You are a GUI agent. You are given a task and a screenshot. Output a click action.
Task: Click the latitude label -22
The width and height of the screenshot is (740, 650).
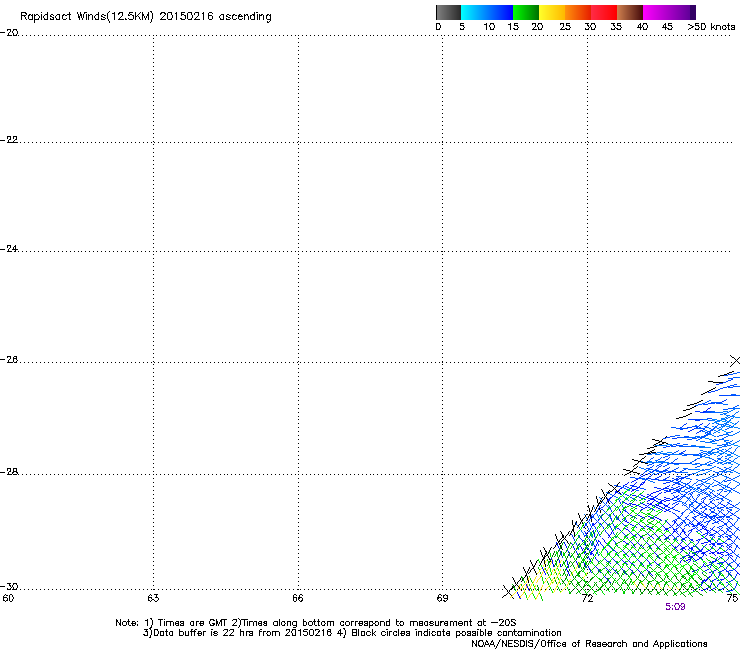coord(9,140)
